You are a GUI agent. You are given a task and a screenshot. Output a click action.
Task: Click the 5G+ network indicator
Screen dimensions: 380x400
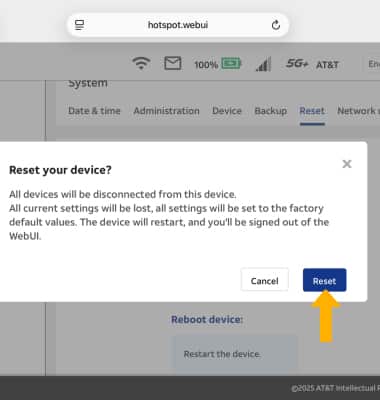297,63
